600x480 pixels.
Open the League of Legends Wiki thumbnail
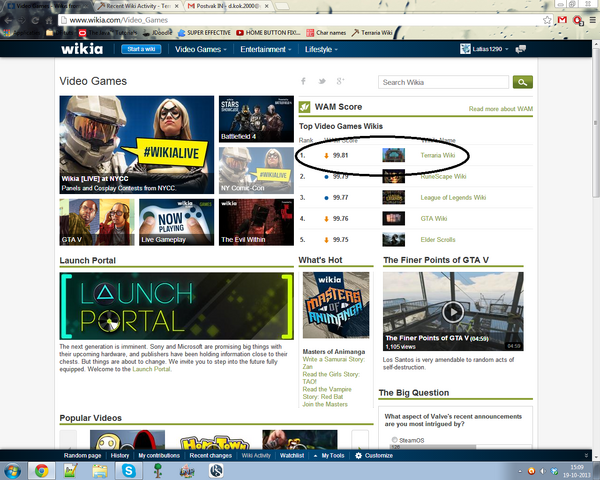393,198
